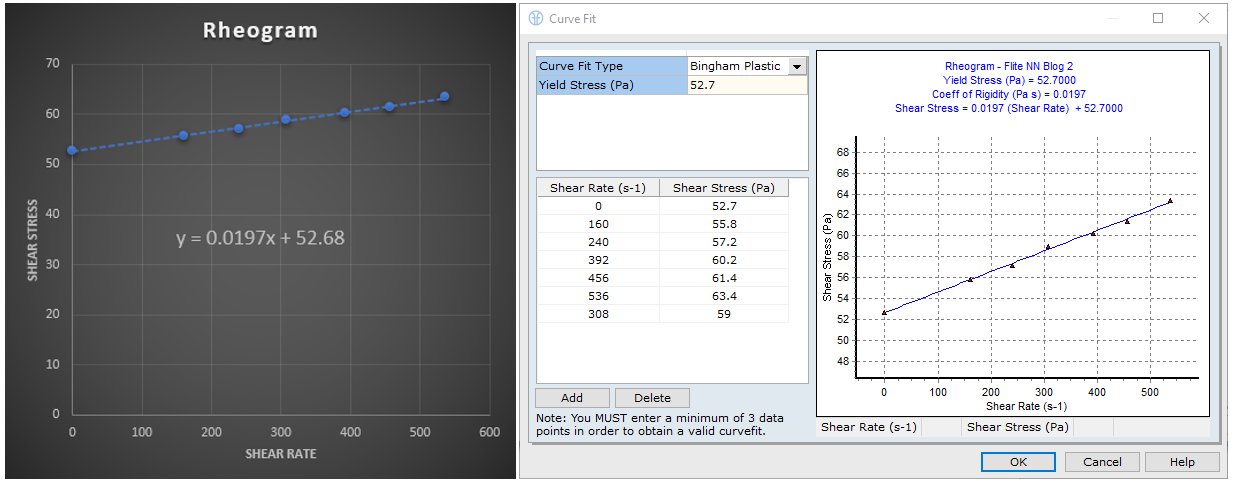
Task: Click the Curve Fit app icon in title bar
Action: tap(537, 18)
